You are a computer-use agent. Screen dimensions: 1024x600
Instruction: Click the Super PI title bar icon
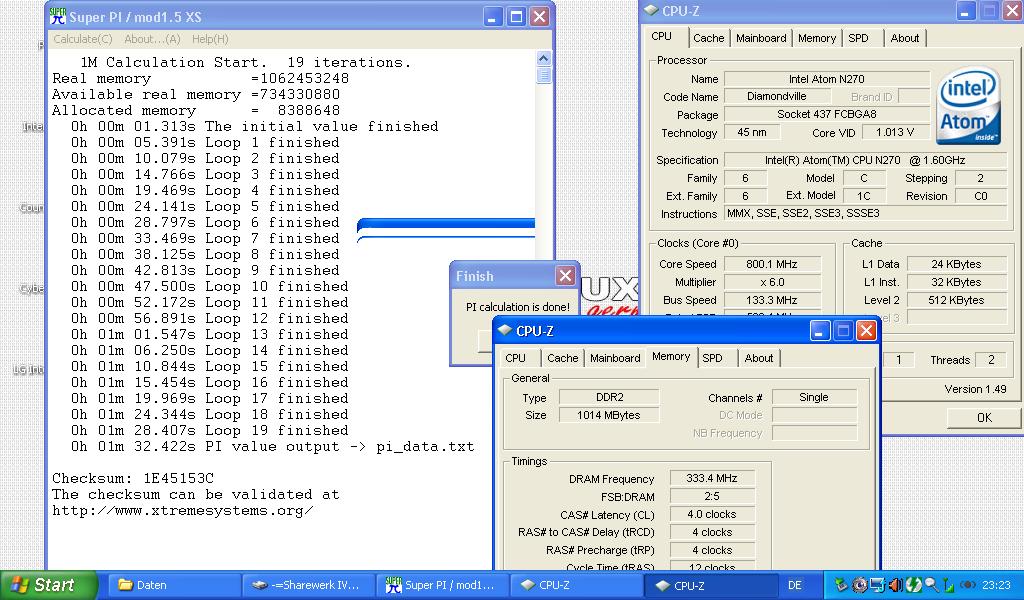coord(58,16)
